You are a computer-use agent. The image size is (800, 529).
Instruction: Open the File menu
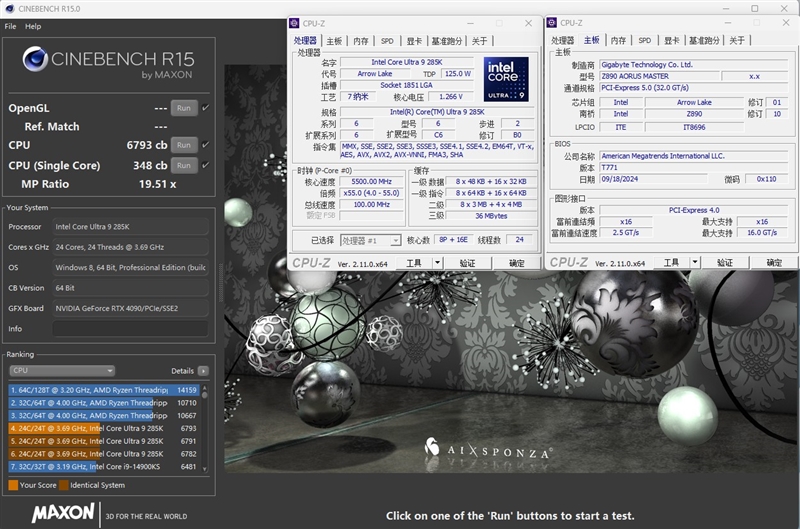[10, 27]
